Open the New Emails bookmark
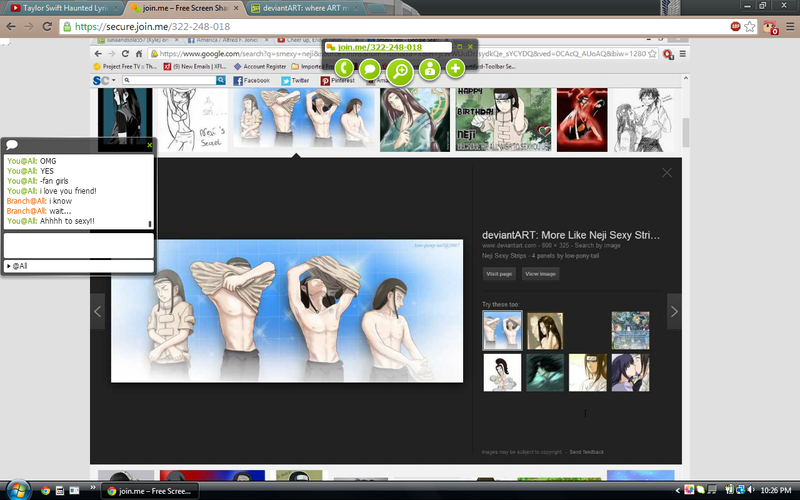Viewport: 800px width, 500px height. click(195, 66)
